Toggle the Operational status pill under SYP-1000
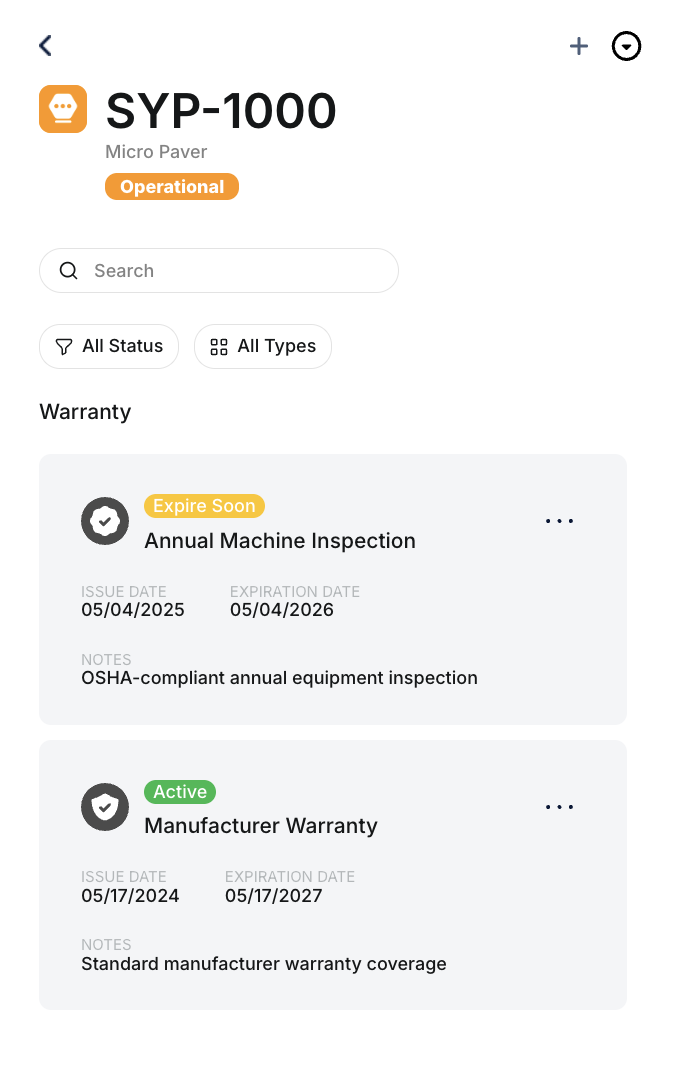 click(171, 186)
